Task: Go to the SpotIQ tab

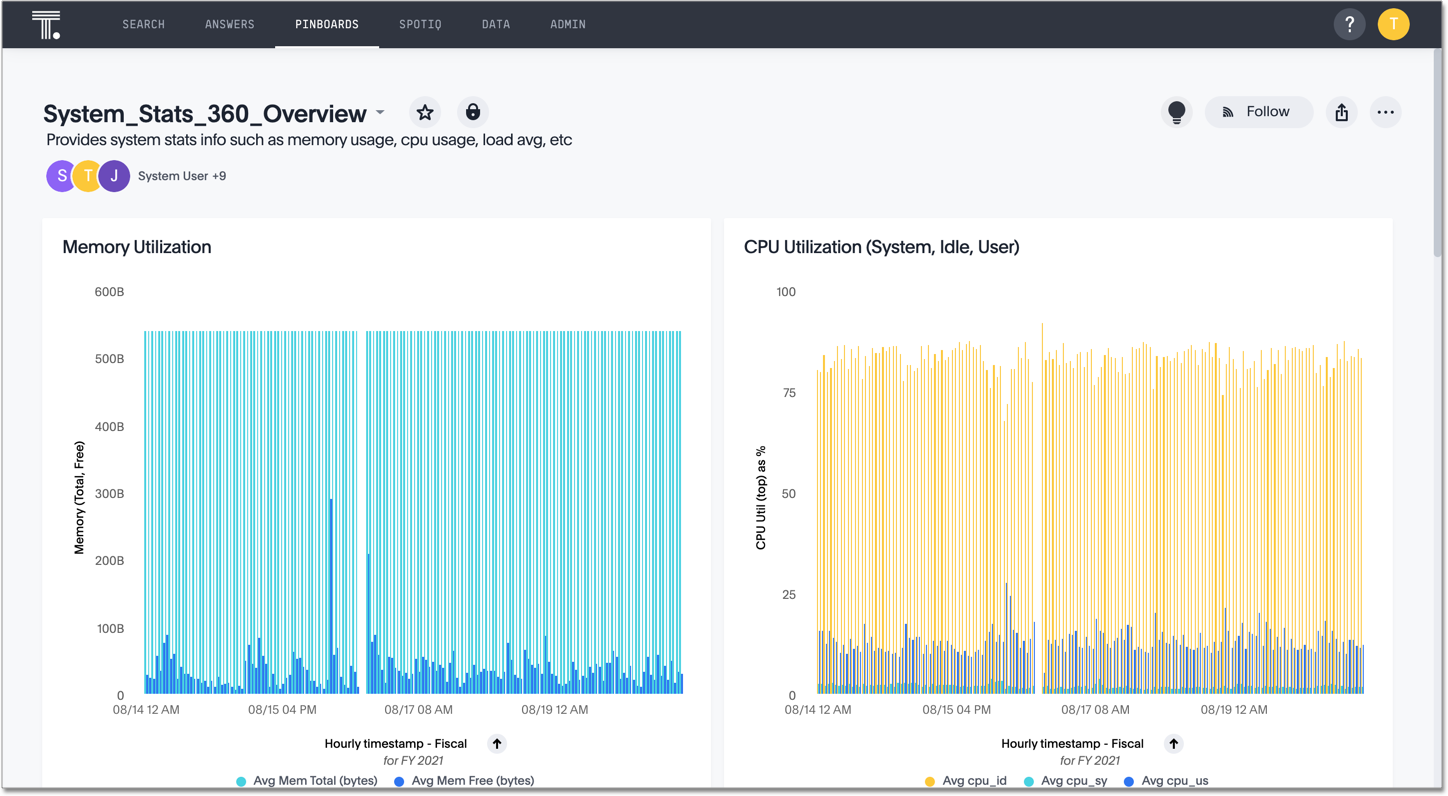Action: coord(420,24)
